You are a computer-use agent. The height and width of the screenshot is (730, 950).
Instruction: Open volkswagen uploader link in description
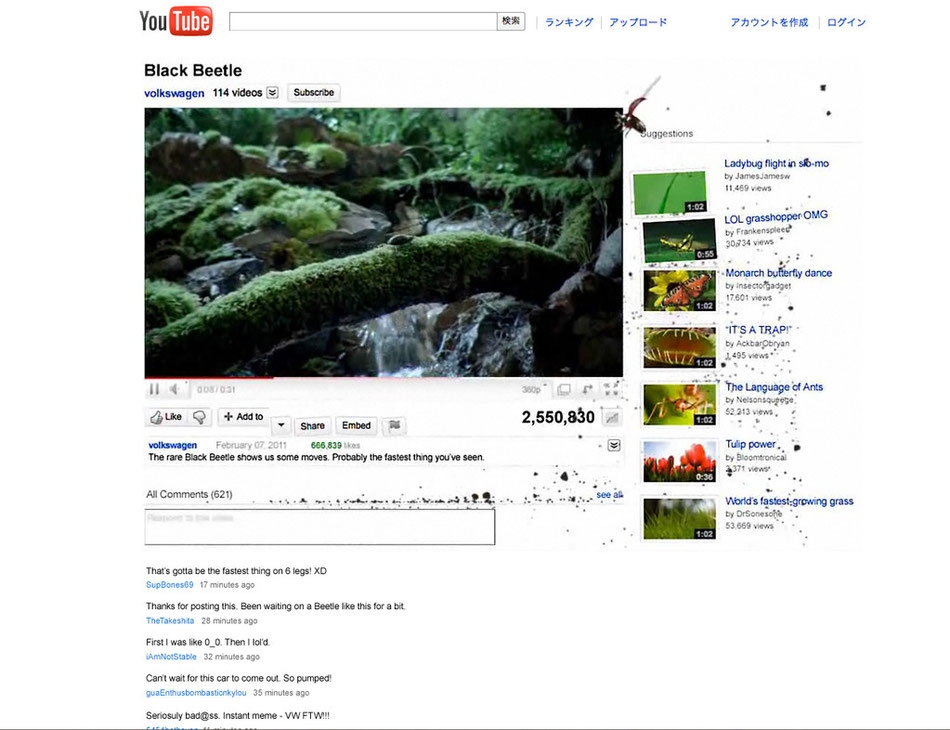point(173,445)
